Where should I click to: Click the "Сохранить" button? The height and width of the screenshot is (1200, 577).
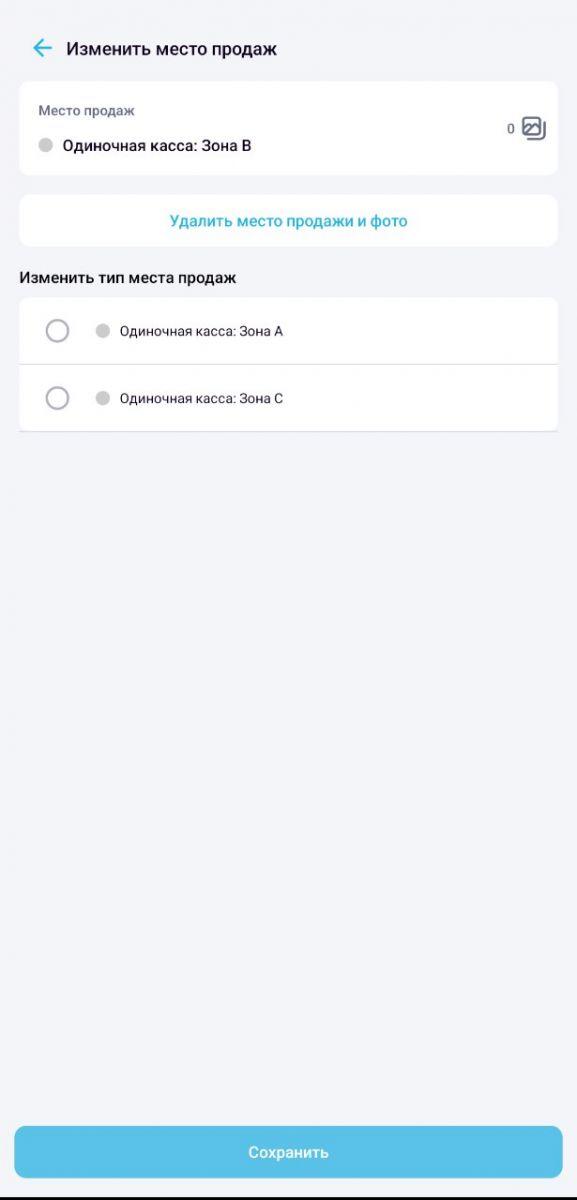point(288,1152)
